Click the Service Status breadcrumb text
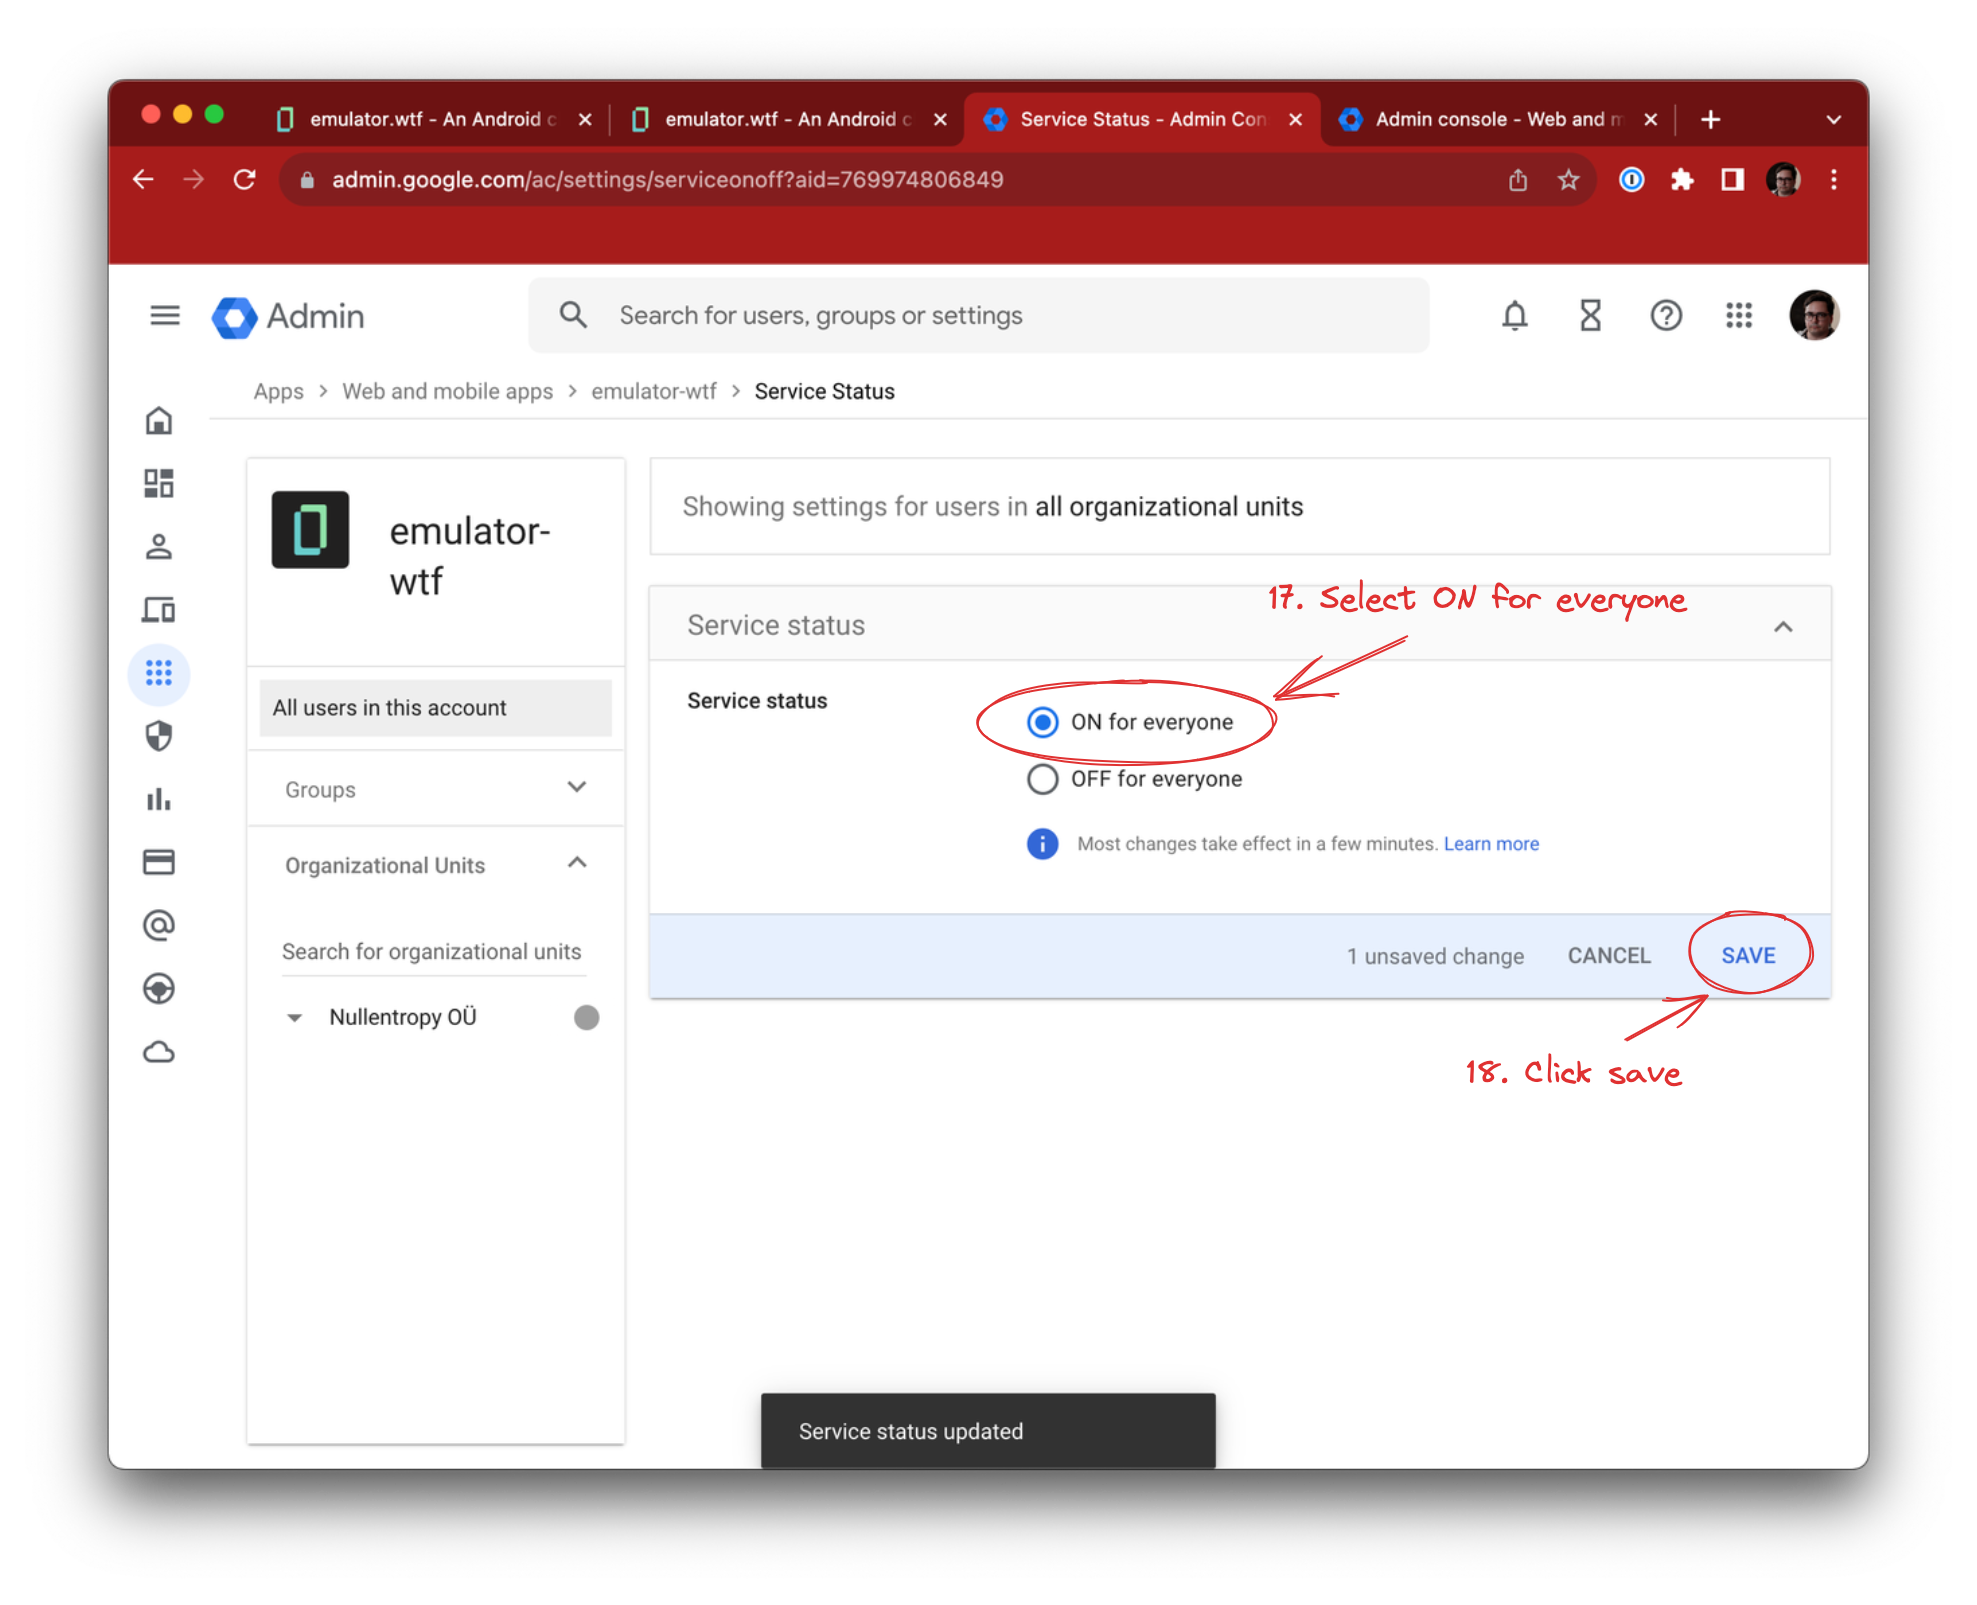 coord(825,392)
